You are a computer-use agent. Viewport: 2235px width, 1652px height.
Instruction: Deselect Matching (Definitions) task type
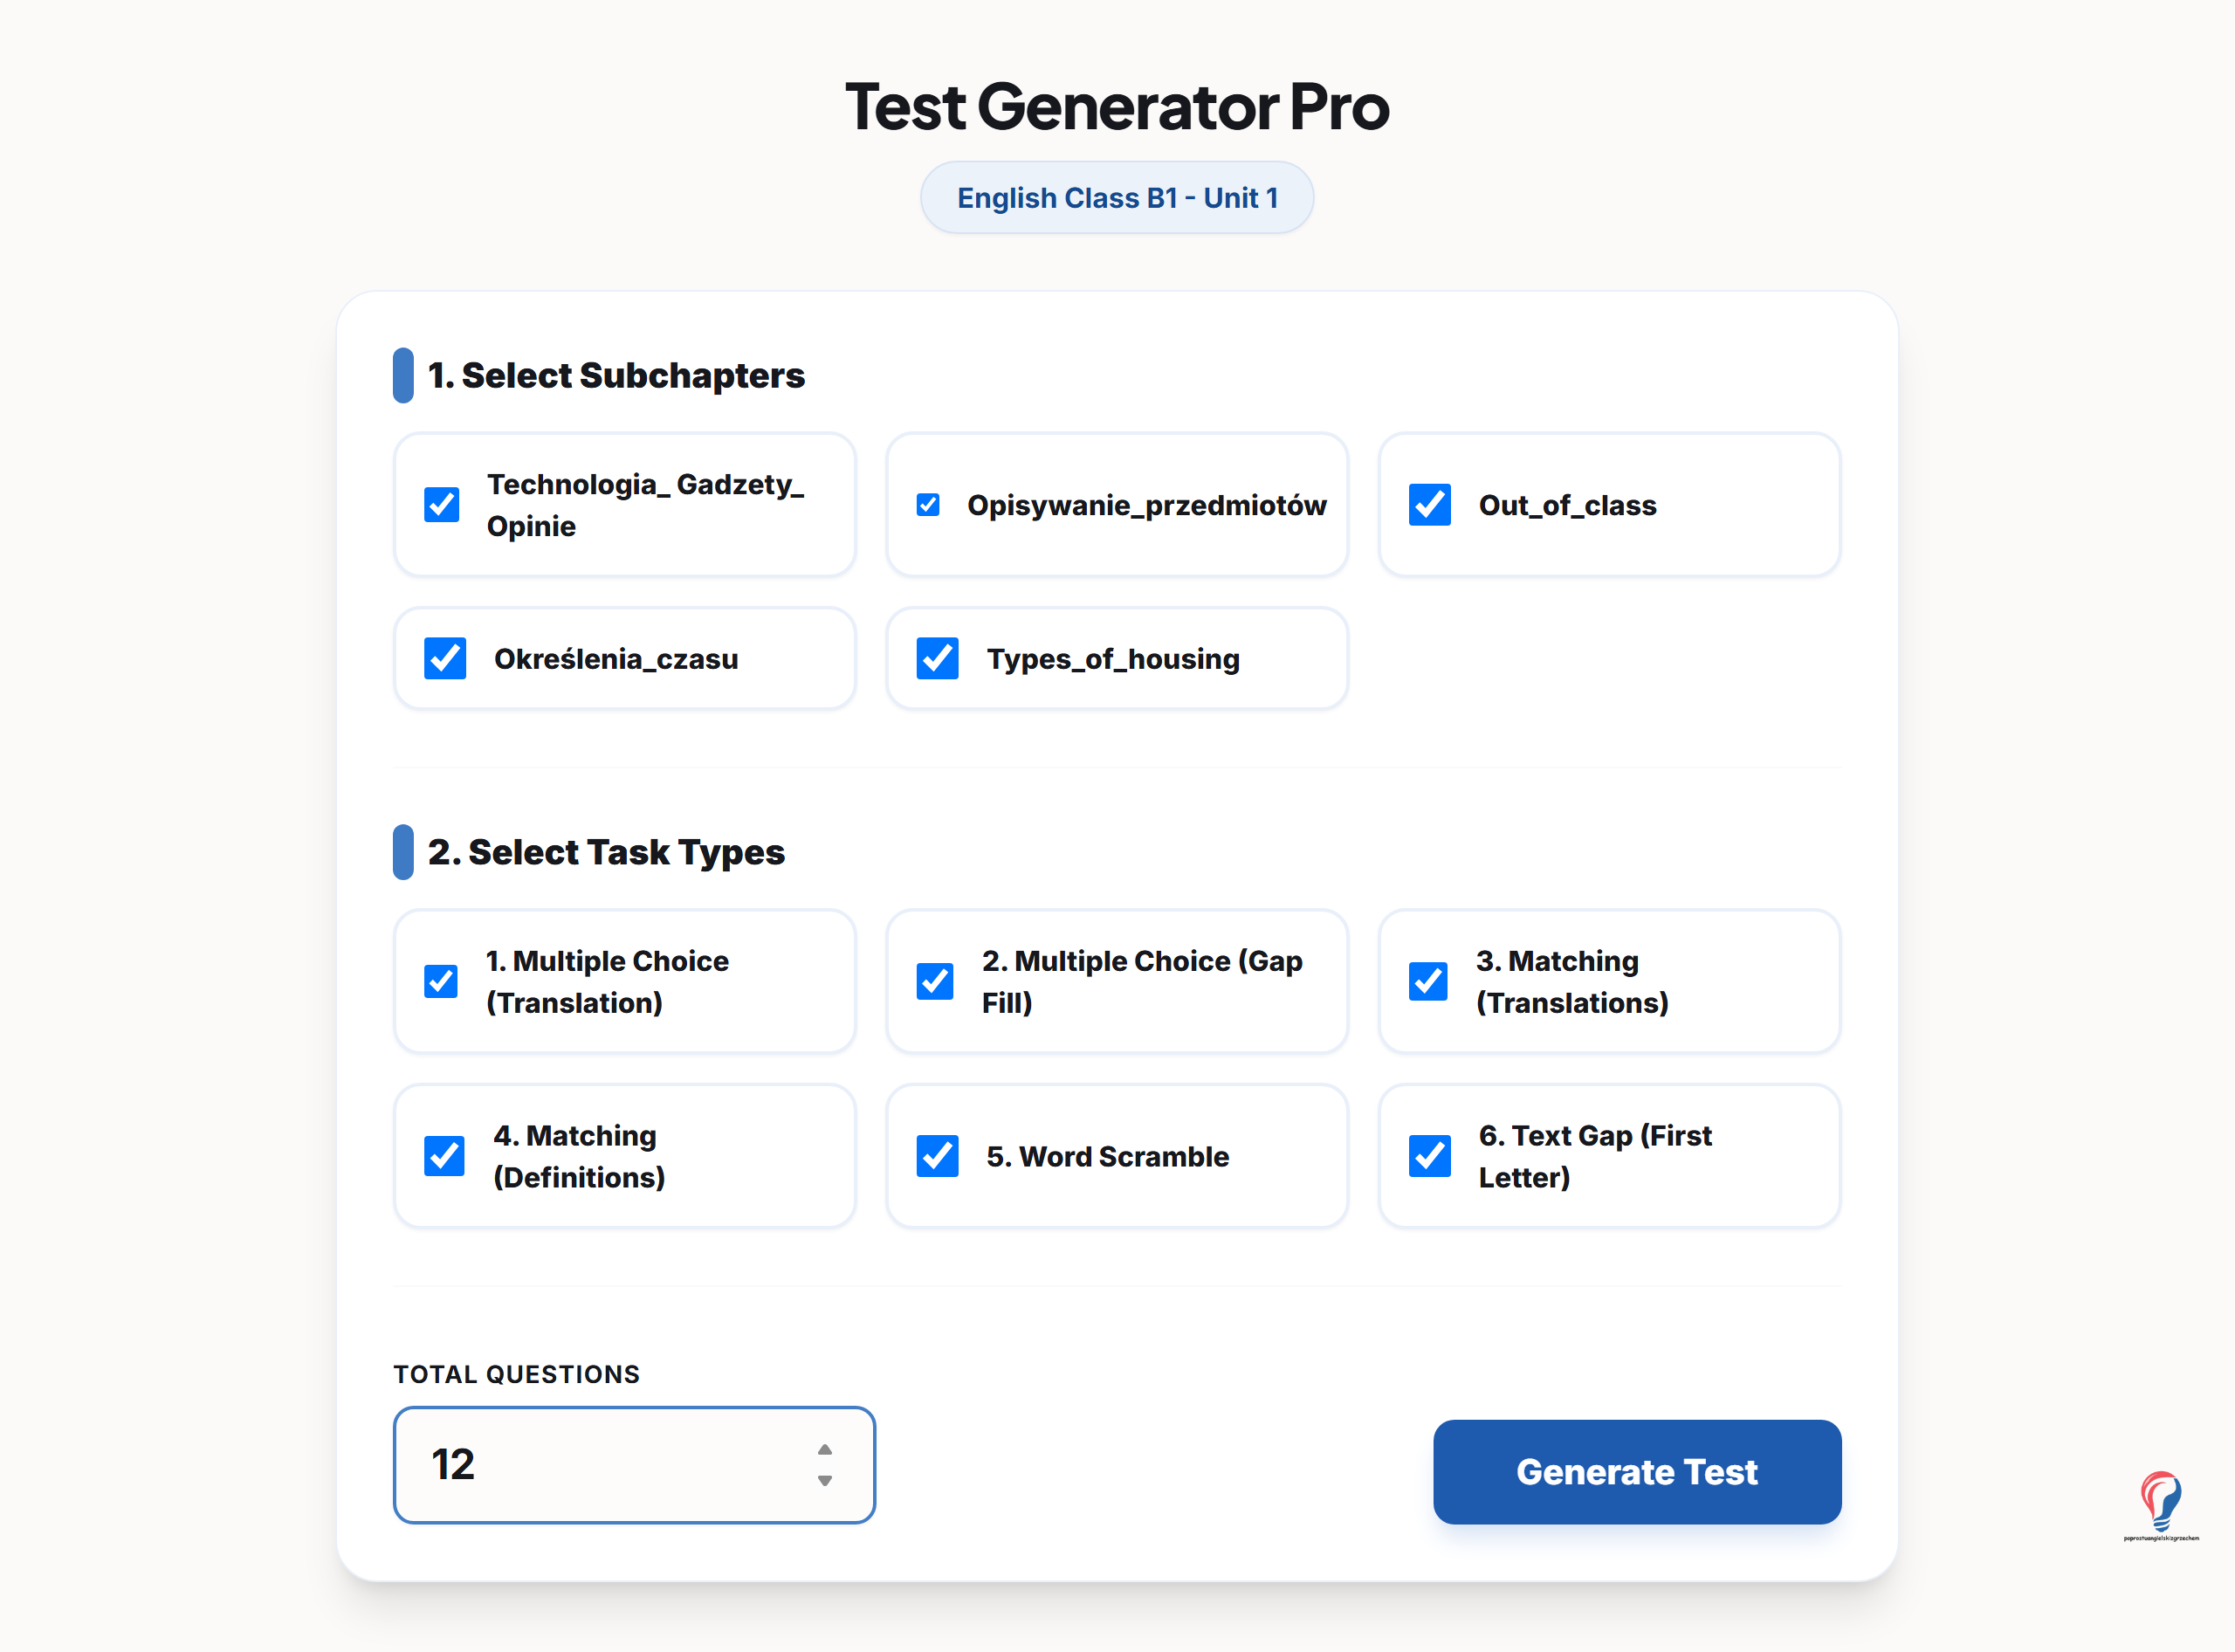pyautogui.click(x=444, y=1156)
